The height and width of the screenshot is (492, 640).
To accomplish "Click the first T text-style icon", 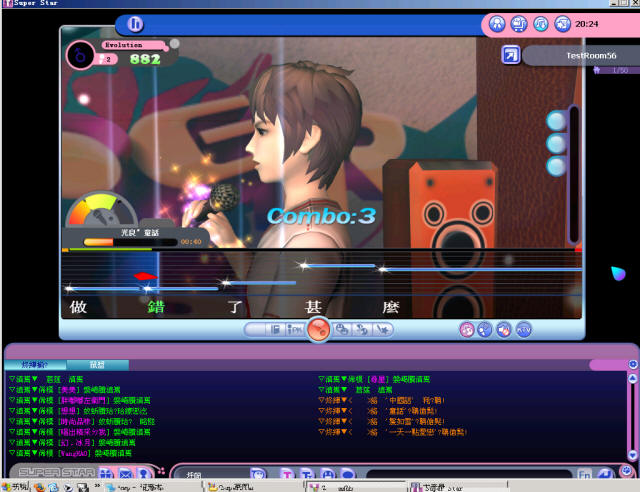I will click(287, 474).
